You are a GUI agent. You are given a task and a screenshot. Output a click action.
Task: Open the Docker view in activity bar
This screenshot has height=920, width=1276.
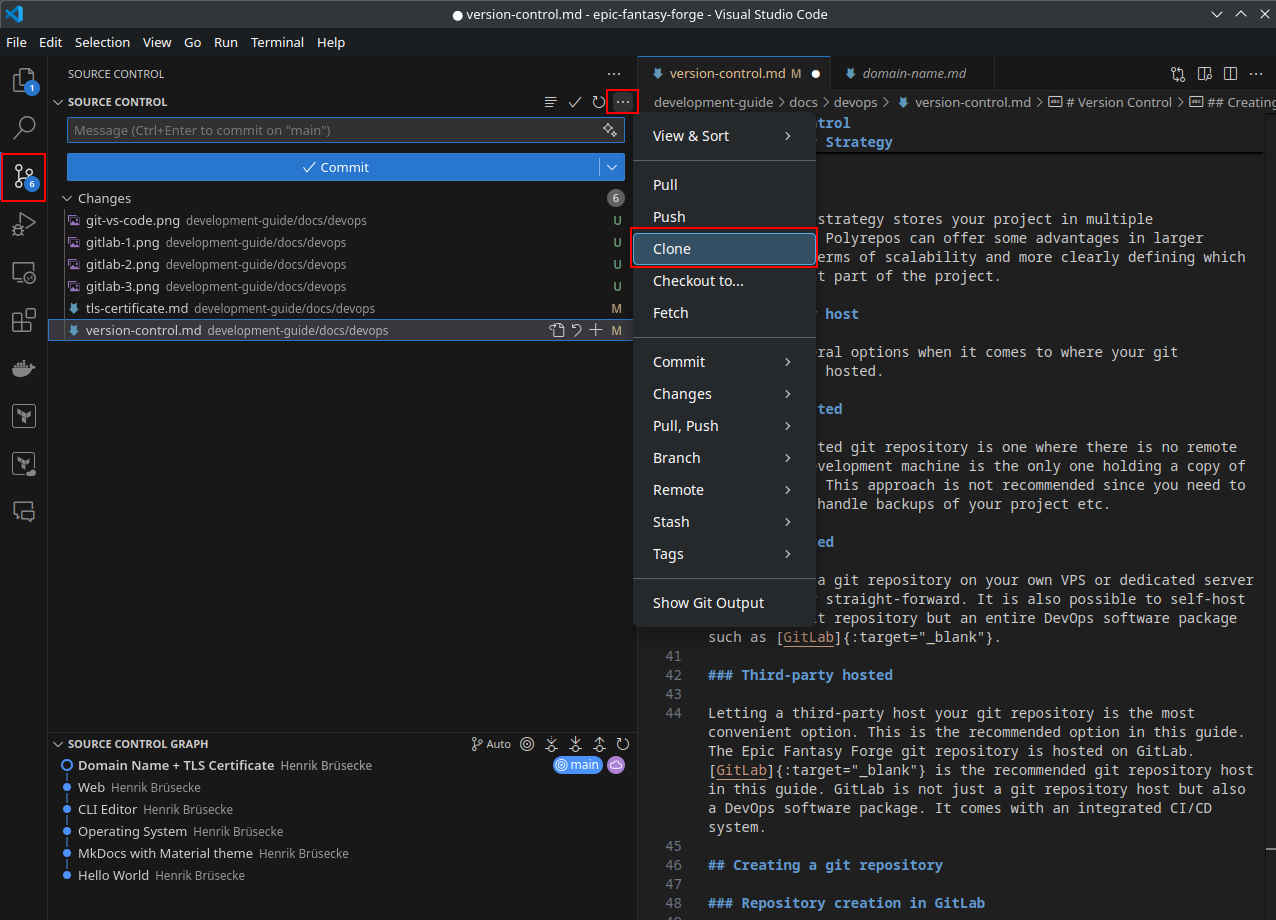pyautogui.click(x=24, y=368)
